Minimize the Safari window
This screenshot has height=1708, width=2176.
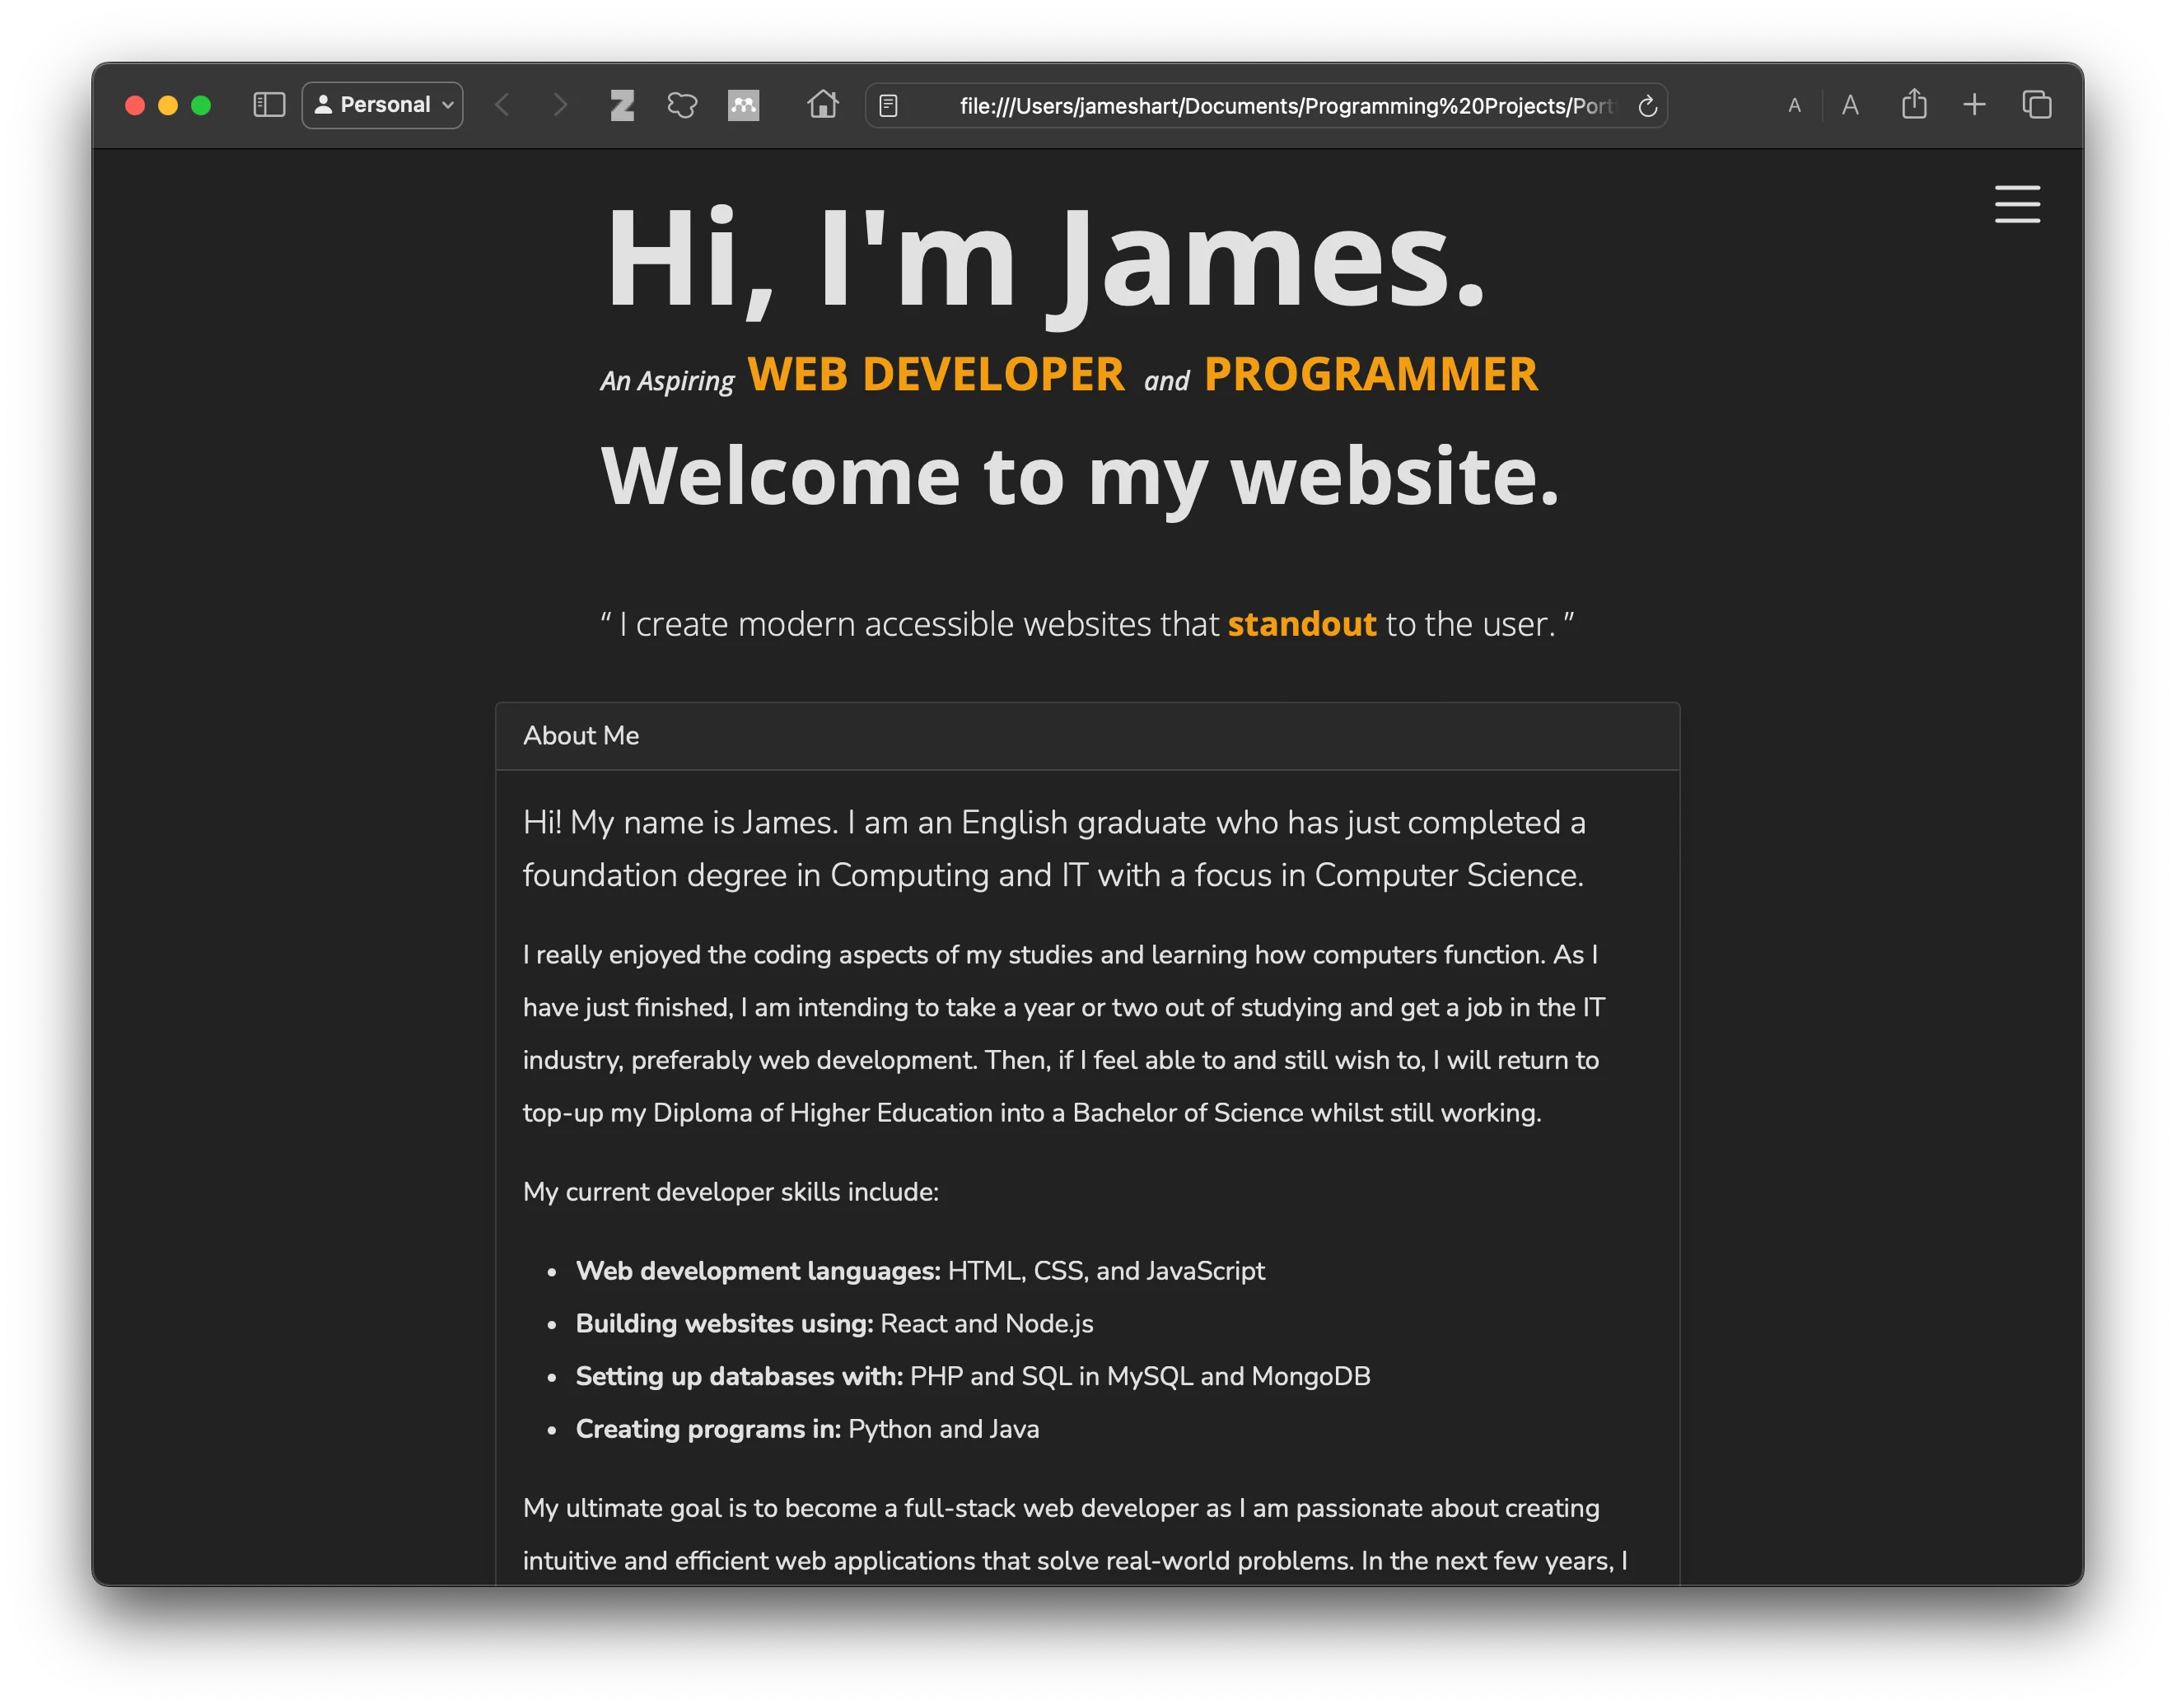coord(168,105)
